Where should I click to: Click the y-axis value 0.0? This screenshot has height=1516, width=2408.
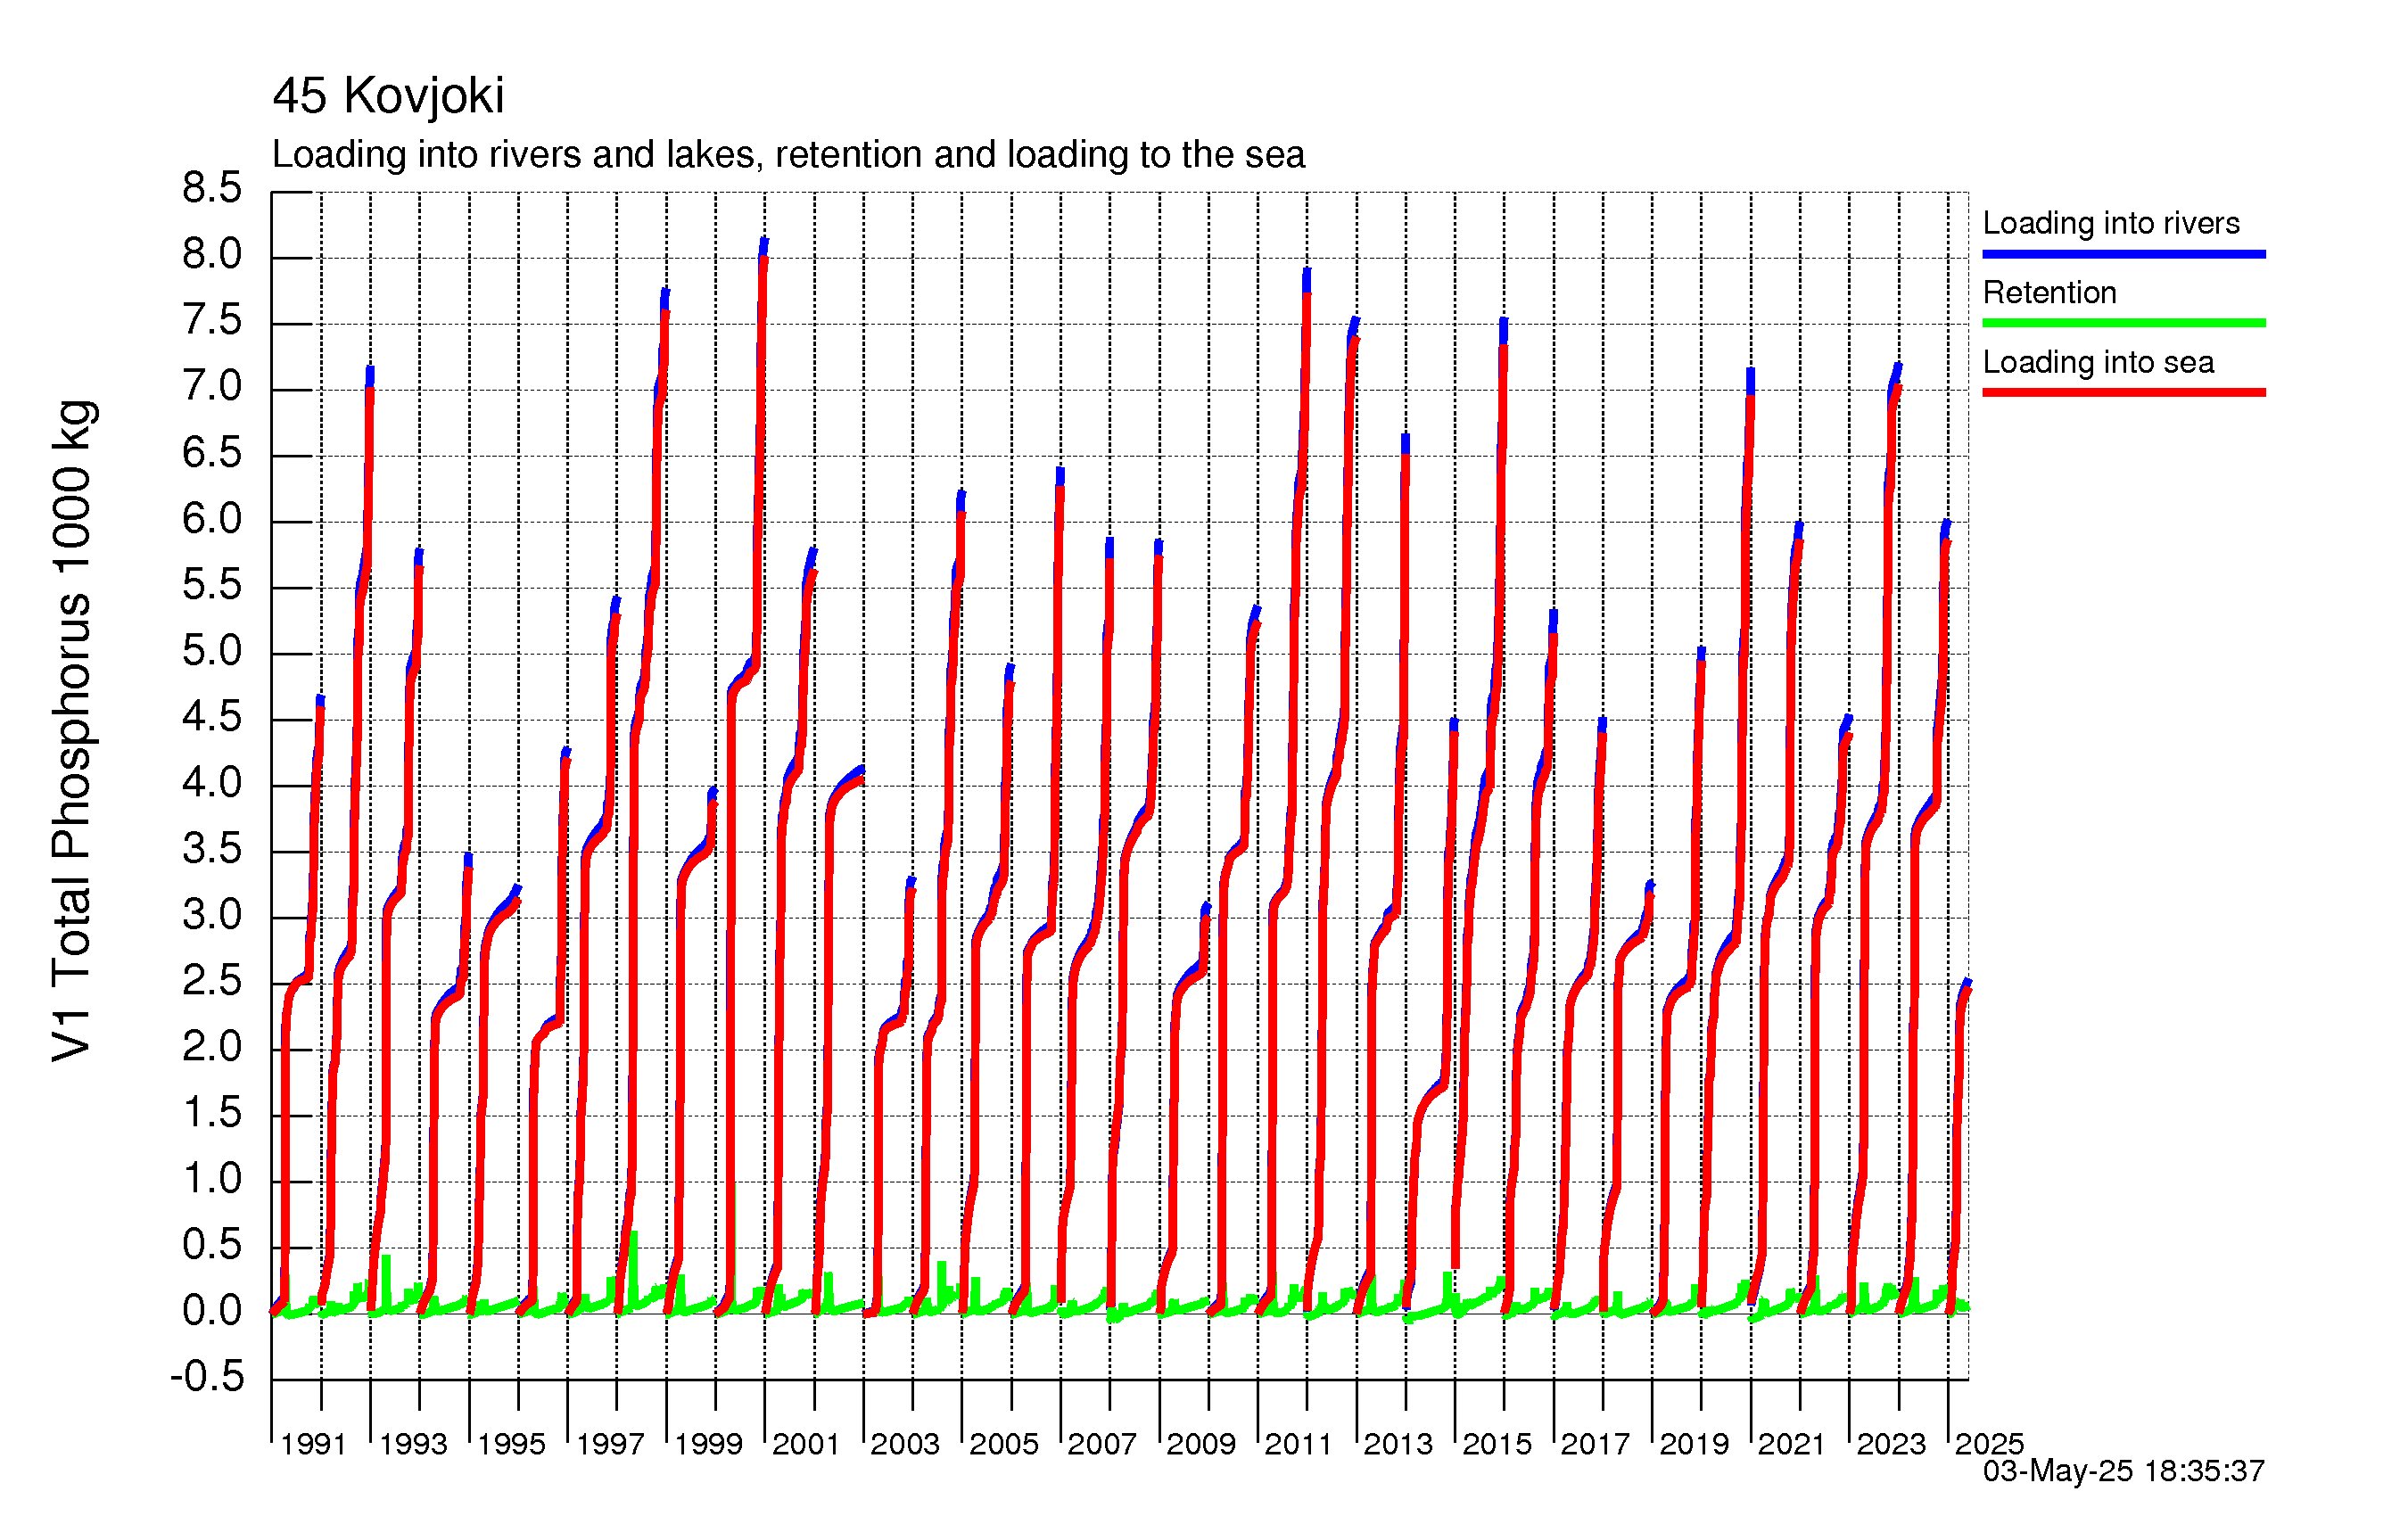pos(212,1311)
